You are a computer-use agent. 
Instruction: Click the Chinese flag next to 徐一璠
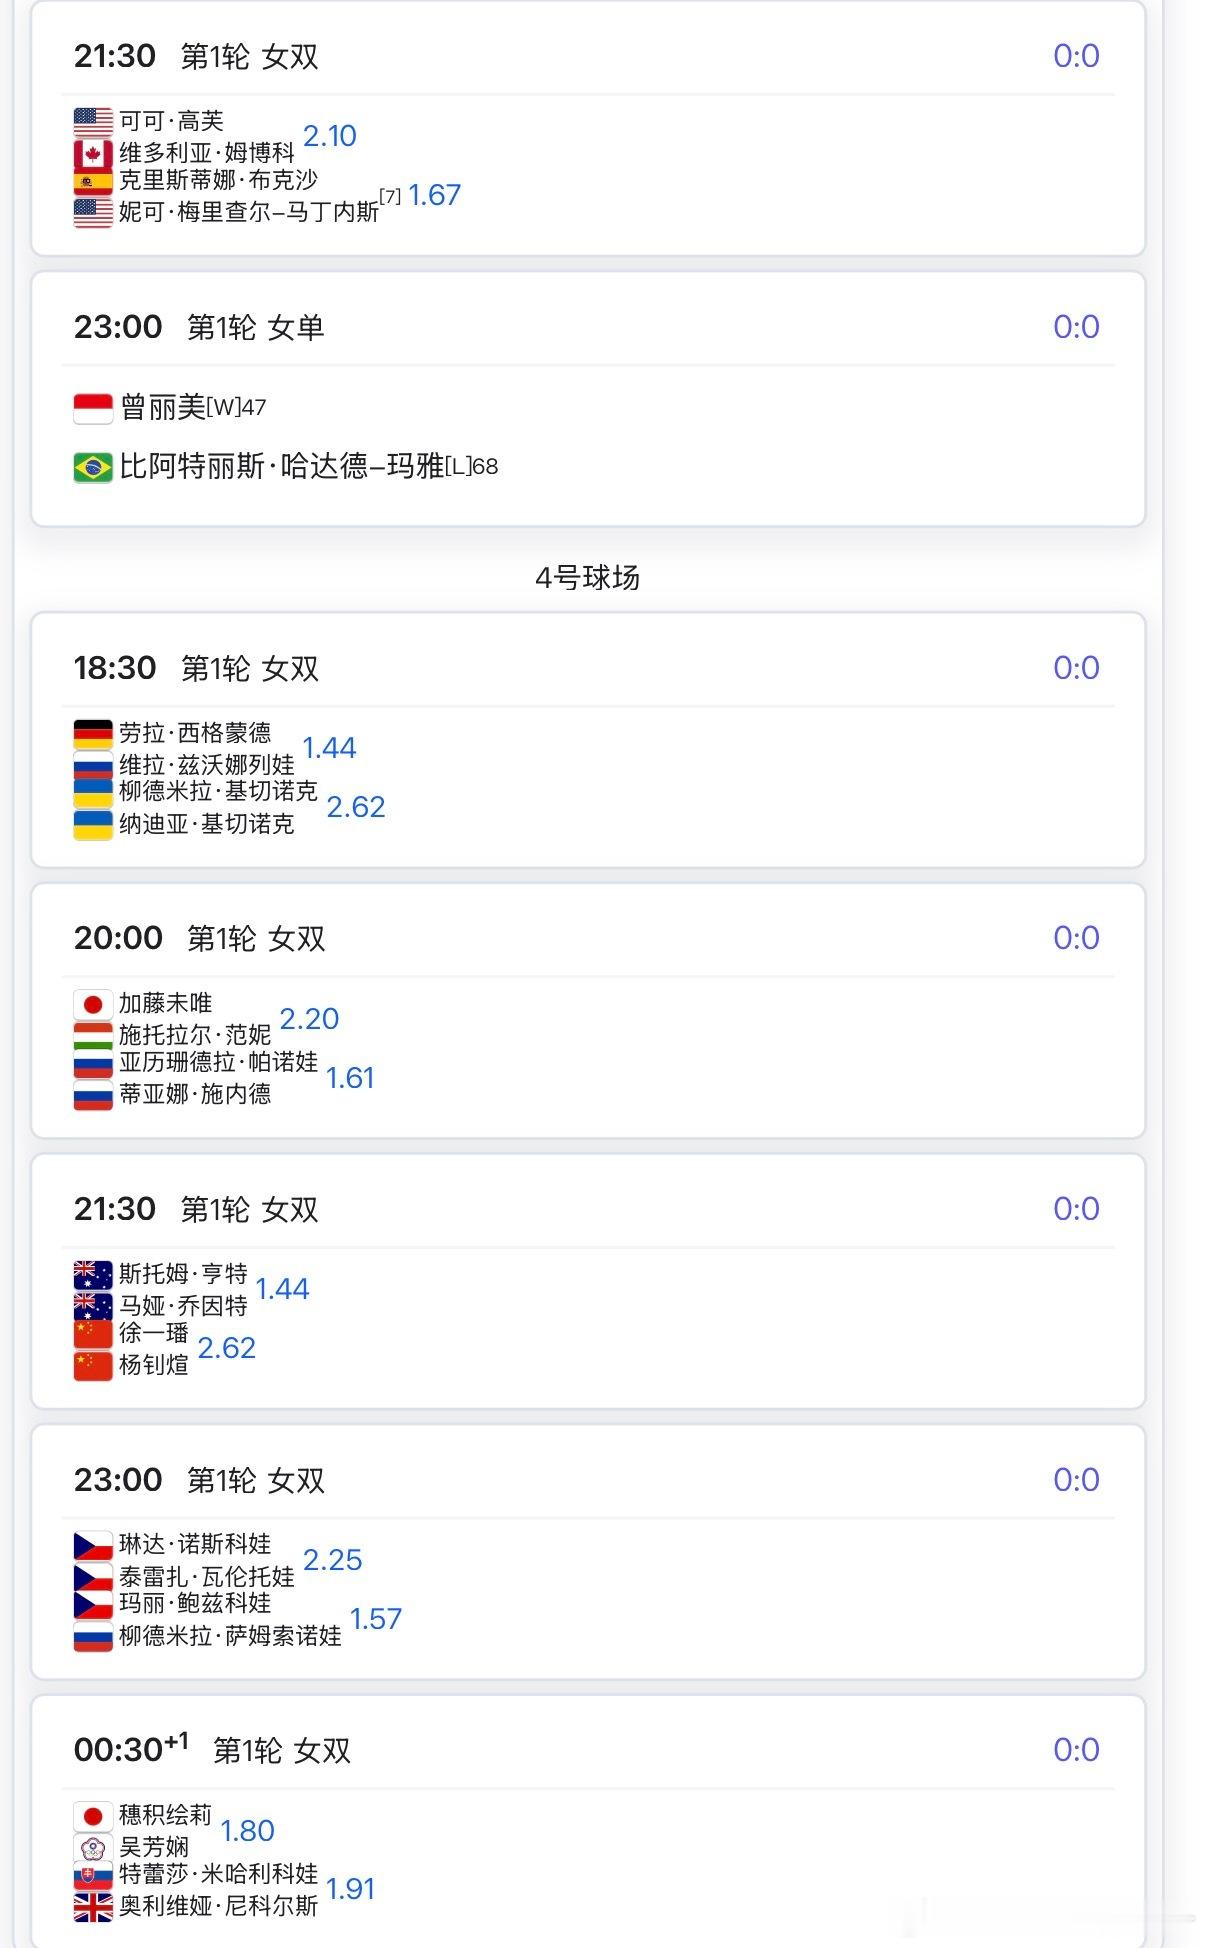[x=93, y=1334]
